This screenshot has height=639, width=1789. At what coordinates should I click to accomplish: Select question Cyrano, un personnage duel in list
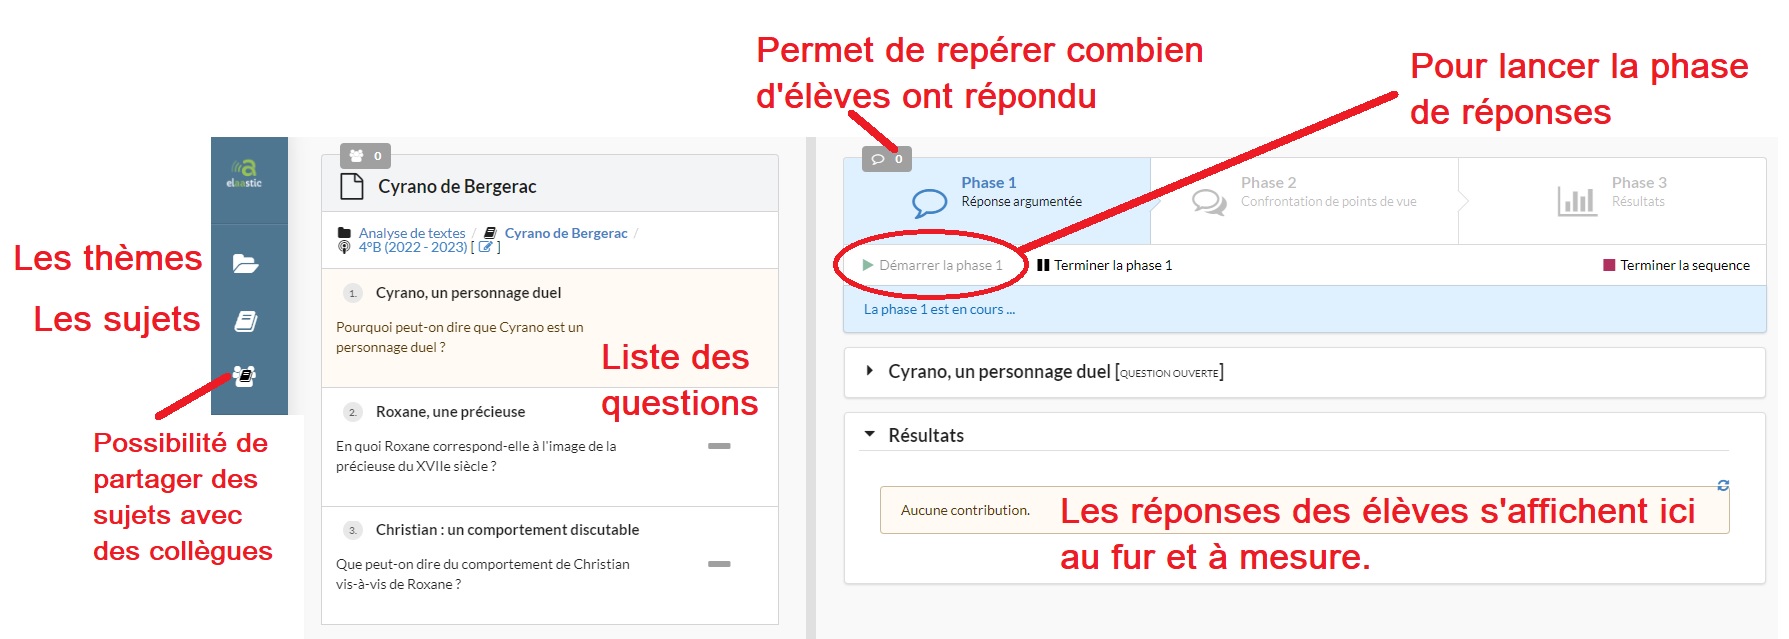click(x=550, y=328)
